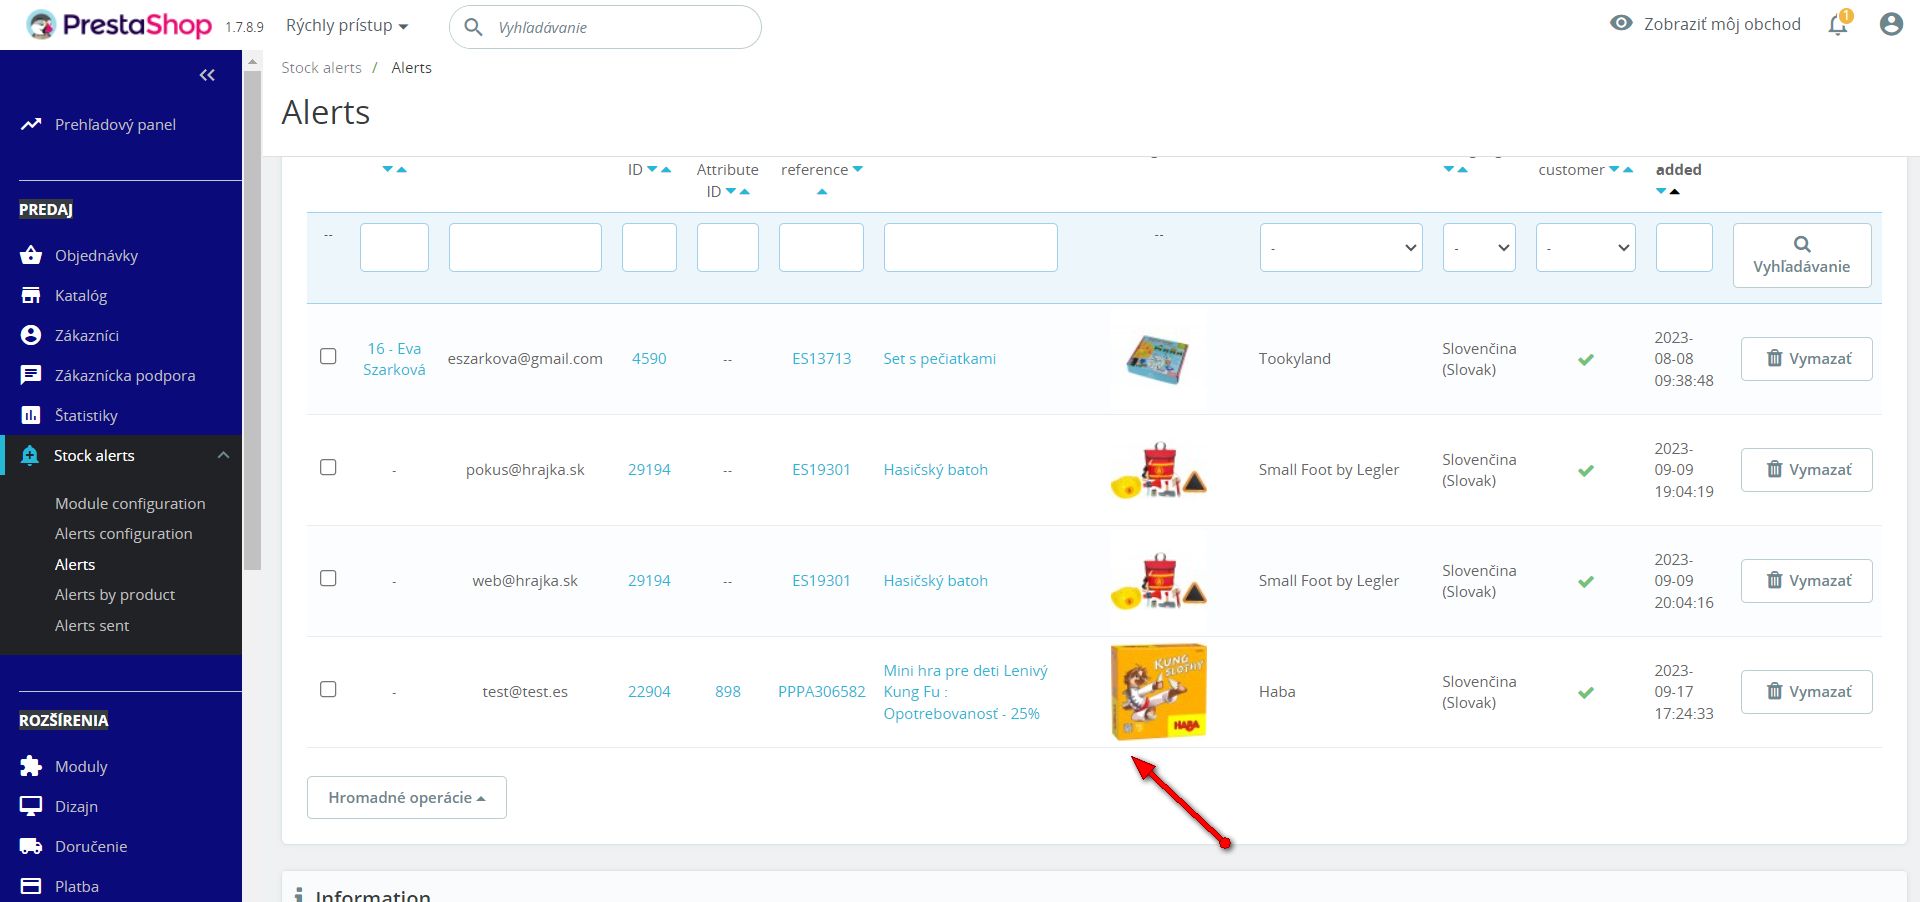Tick the checkbox for the eszarkova@gmail.com row
The height and width of the screenshot is (902, 1920).
click(x=328, y=356)
